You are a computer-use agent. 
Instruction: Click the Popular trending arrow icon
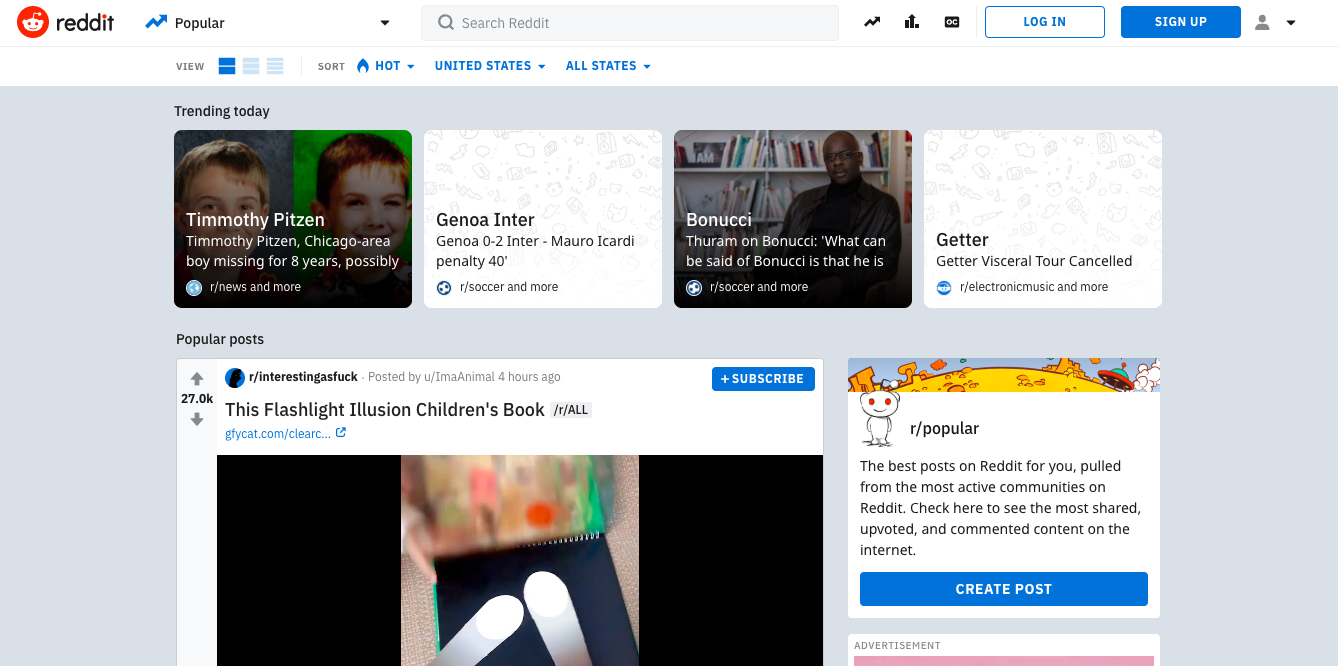click(156, 22)
